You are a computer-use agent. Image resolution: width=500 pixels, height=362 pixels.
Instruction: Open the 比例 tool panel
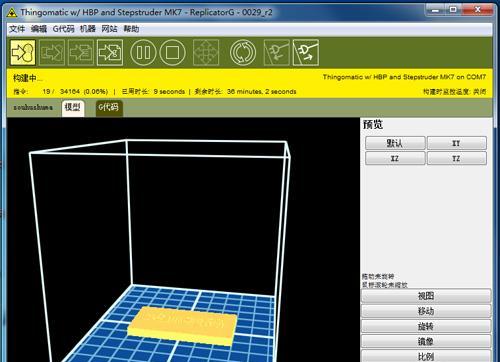(426, 356)
